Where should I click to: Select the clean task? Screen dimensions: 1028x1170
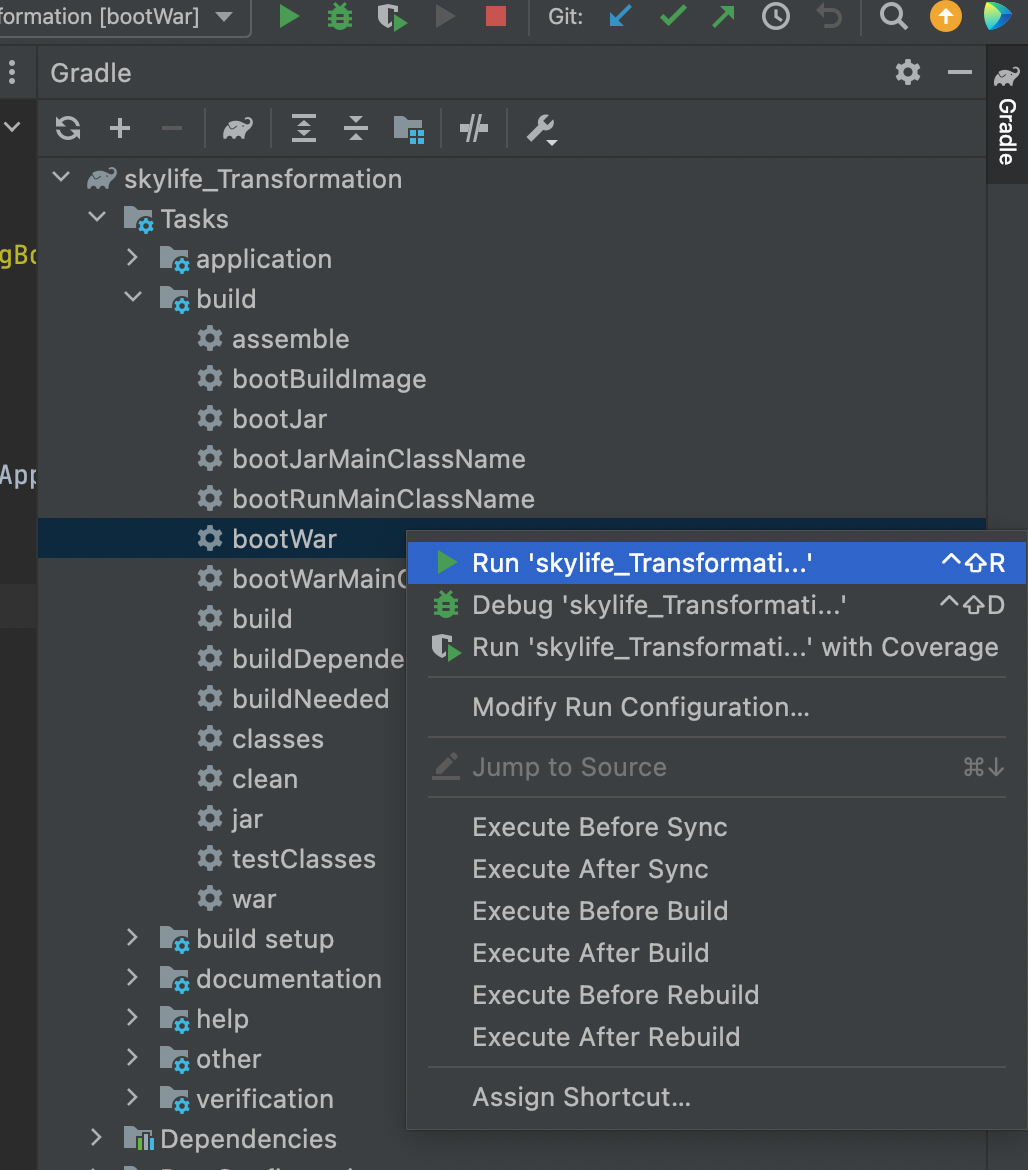(x=265, y=779)
